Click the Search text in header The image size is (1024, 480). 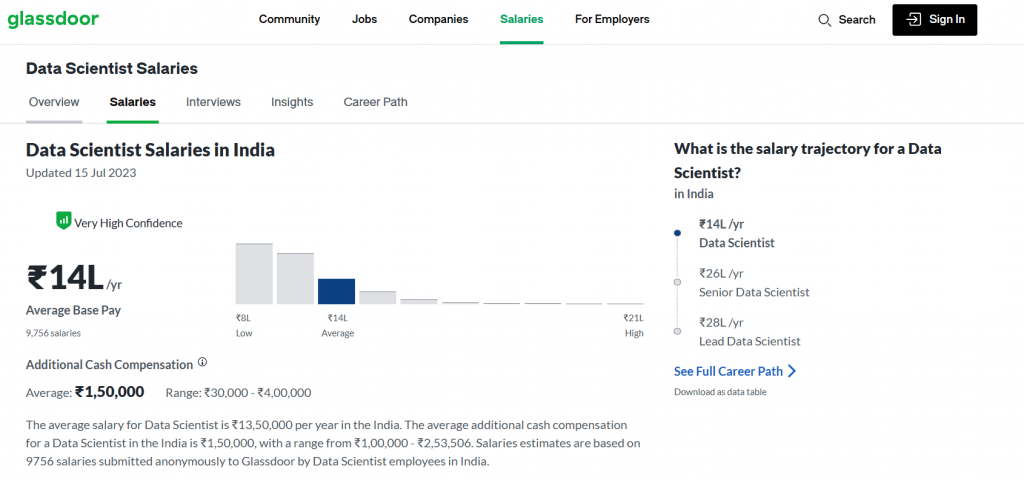(857, 20)
